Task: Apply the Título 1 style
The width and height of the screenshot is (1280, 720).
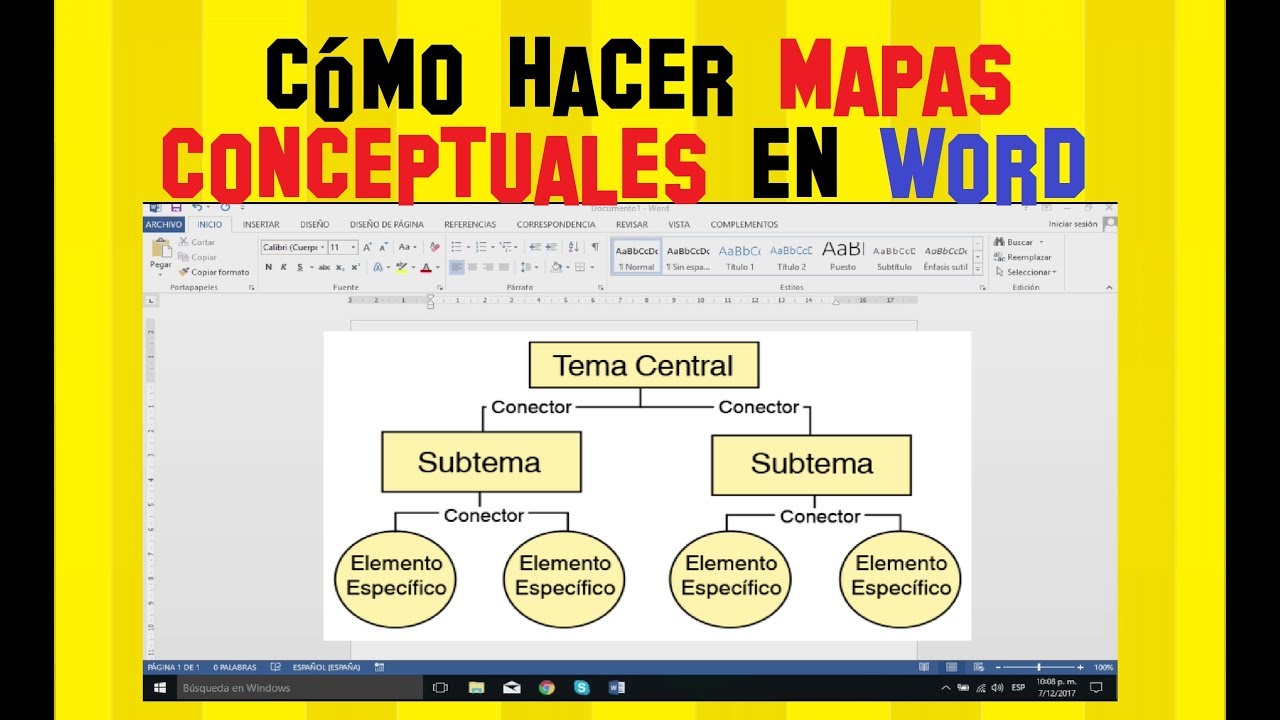Action: [740, 256]
